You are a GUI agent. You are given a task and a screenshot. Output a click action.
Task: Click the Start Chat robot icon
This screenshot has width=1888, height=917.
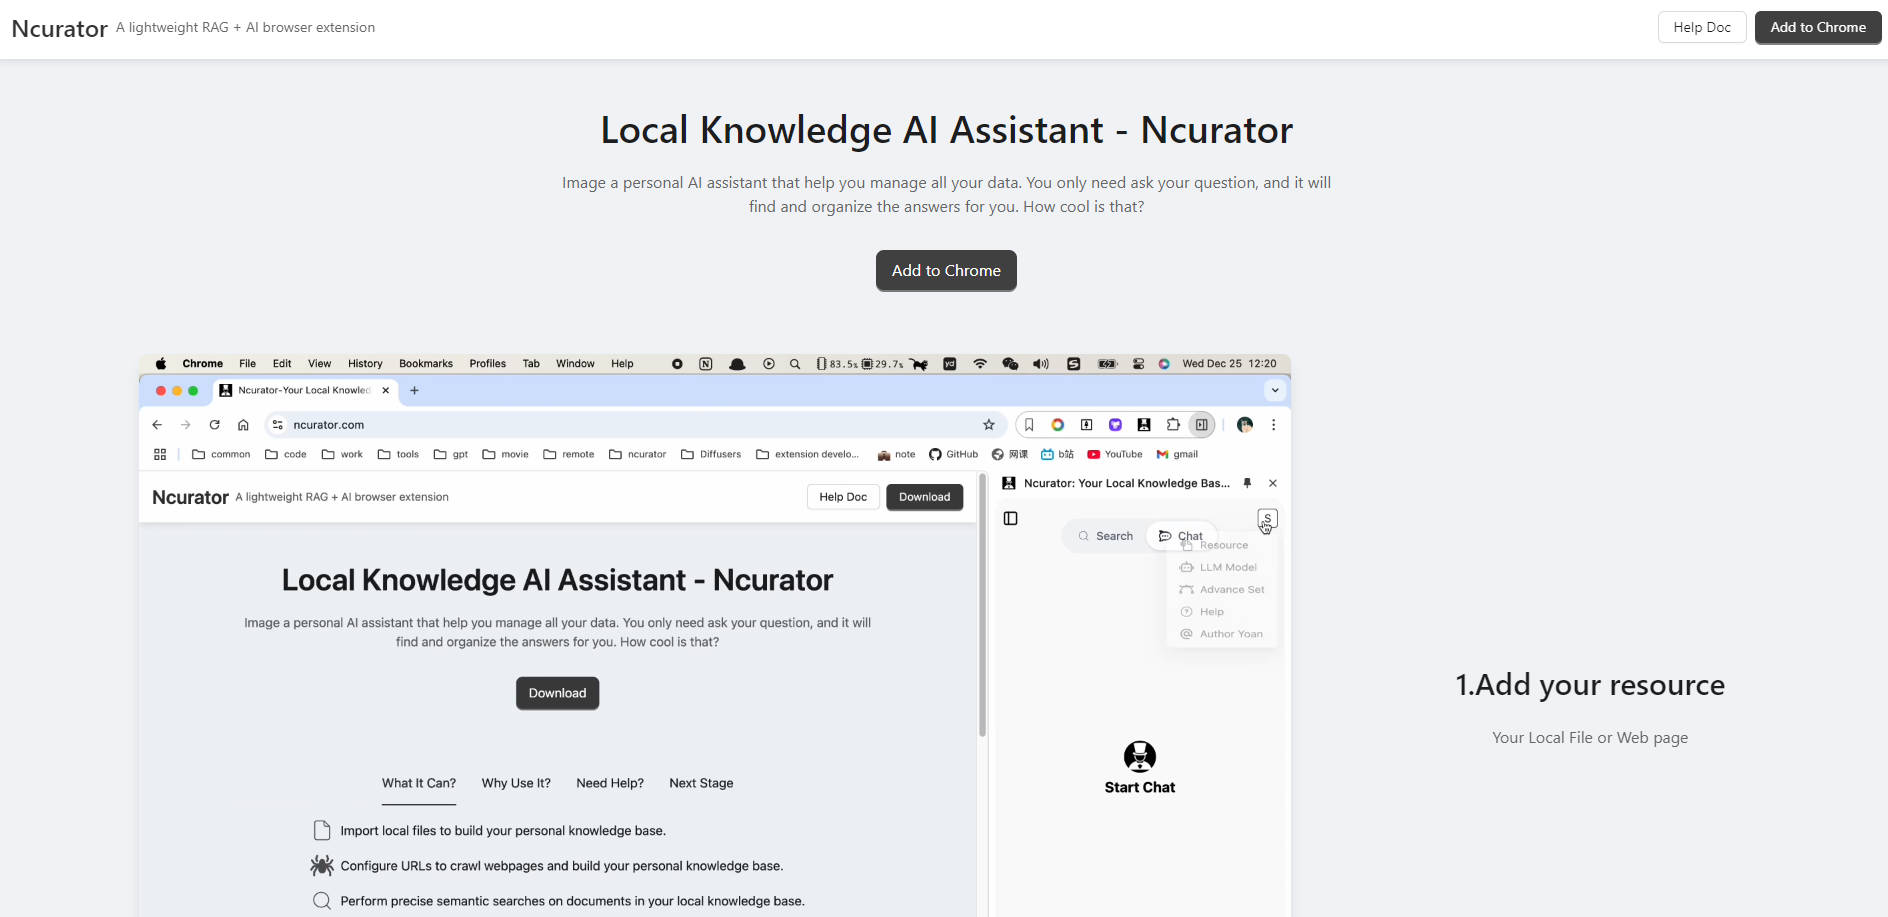1140,755
